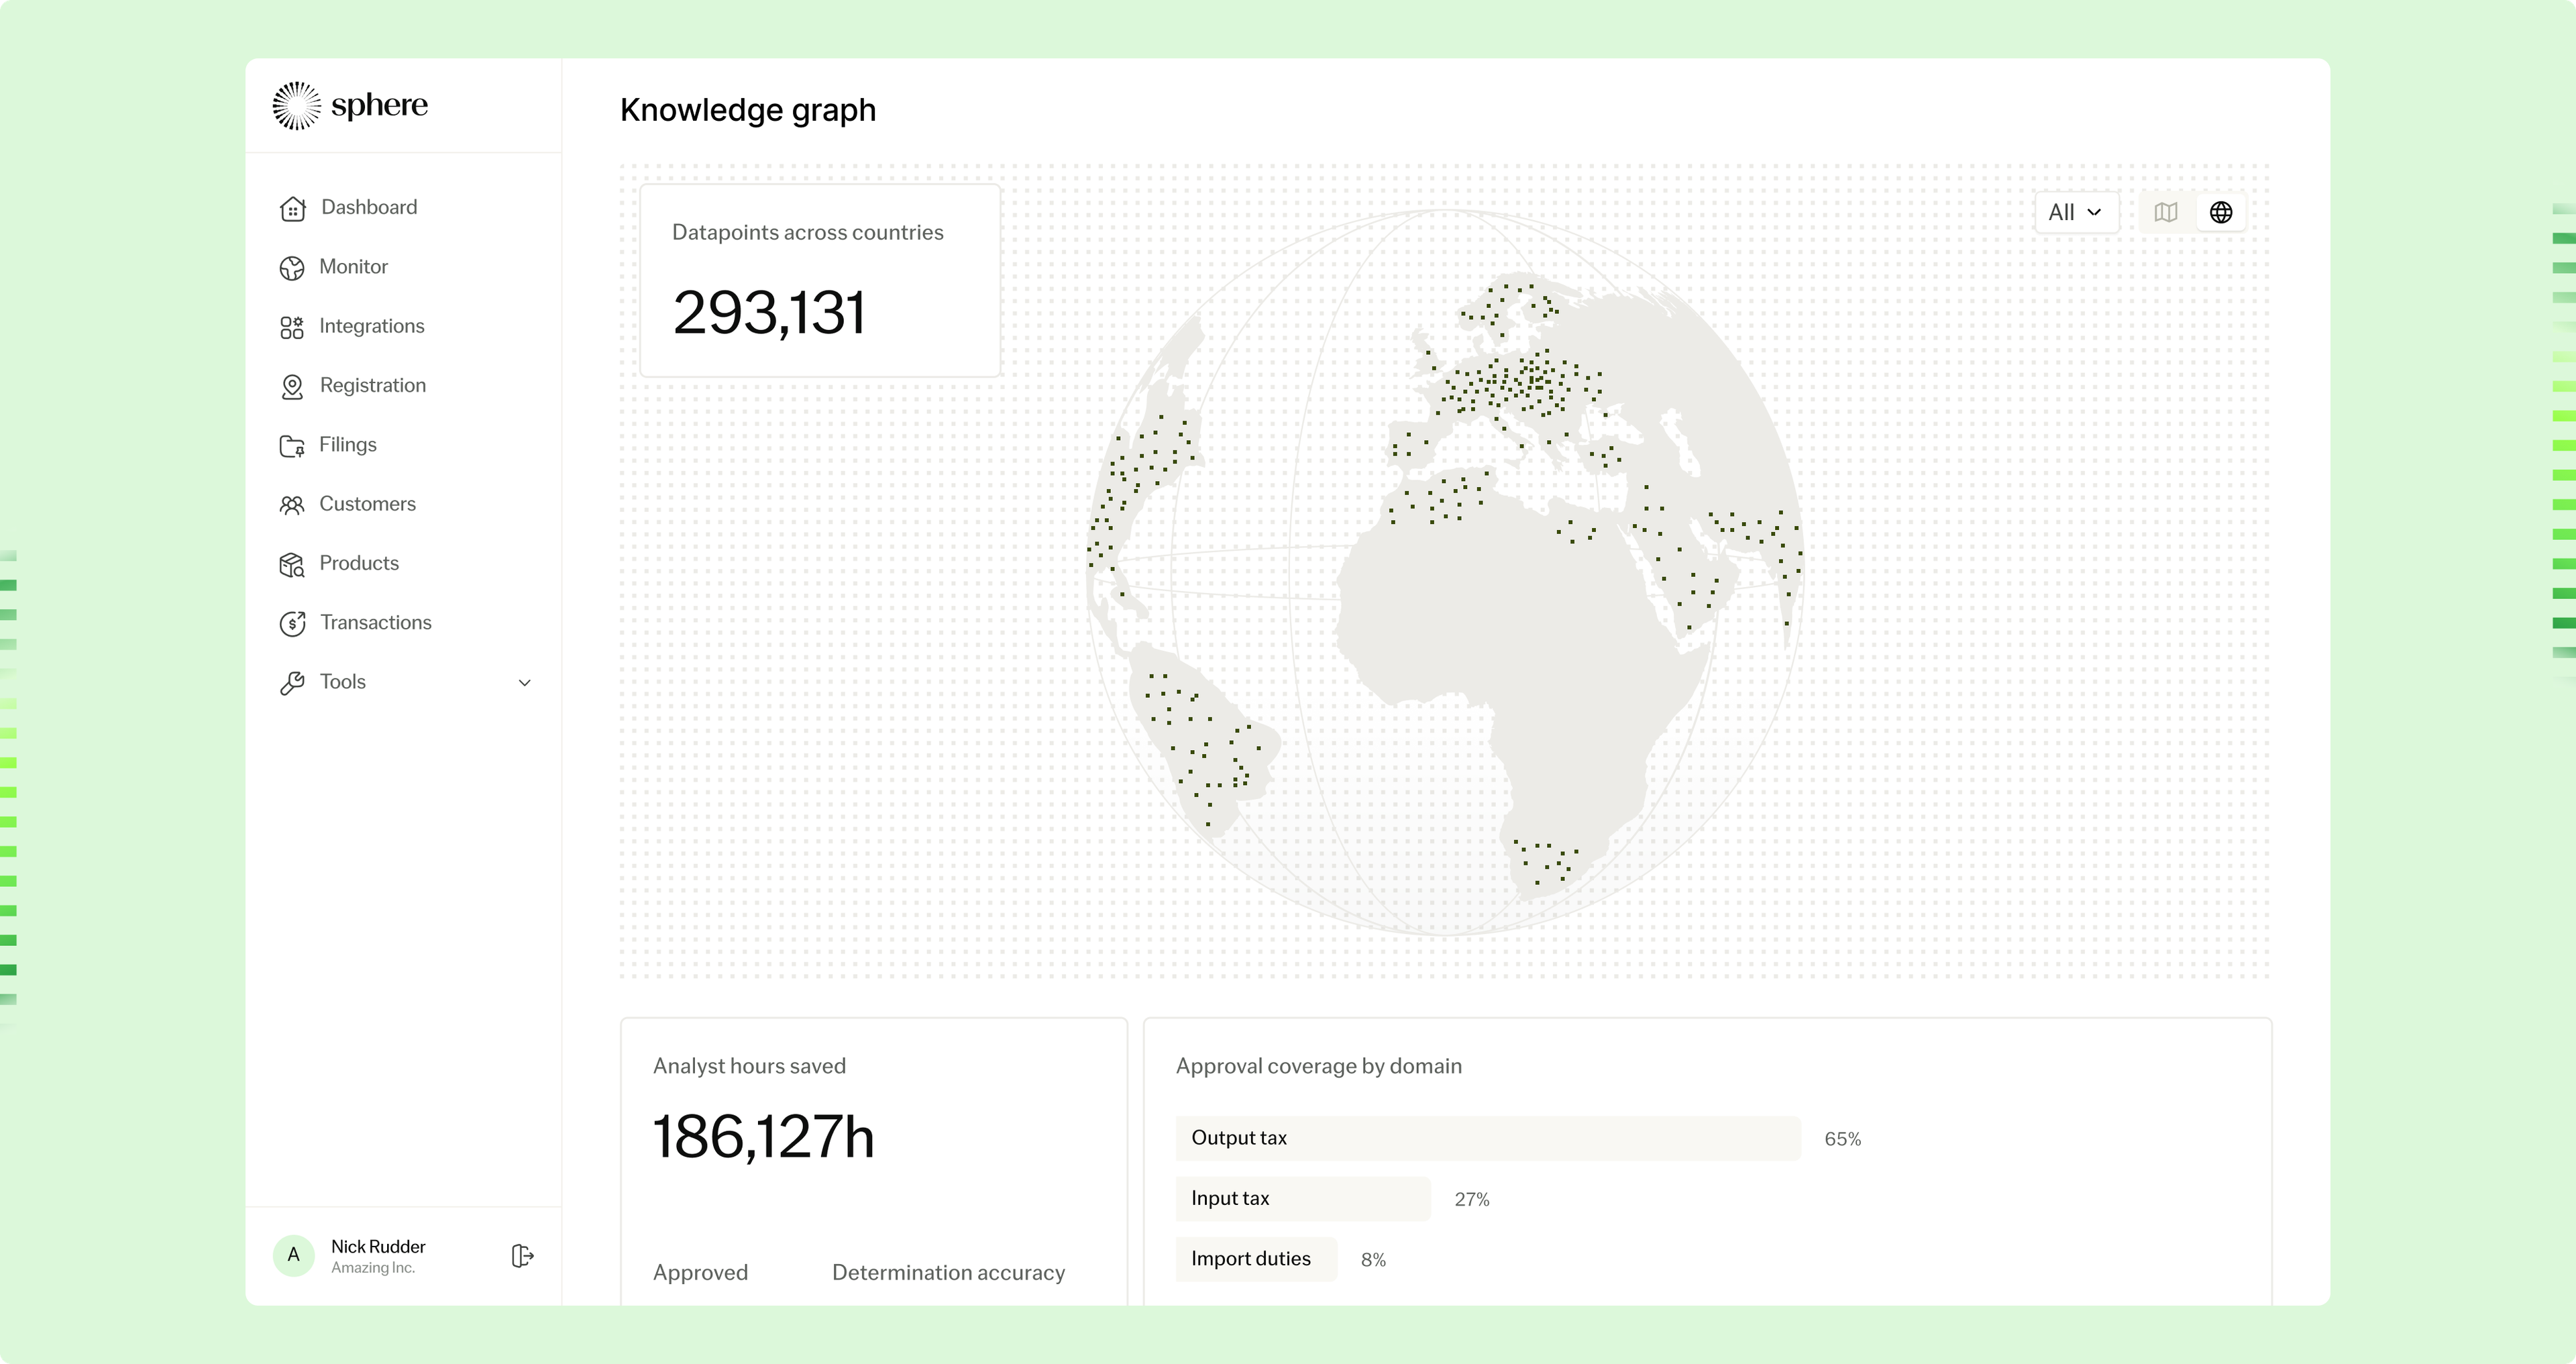The height and width of the screenshot is (1364, 2576).
Task: Click the Knowledge graph heading
Action: (x=748, y=110)
